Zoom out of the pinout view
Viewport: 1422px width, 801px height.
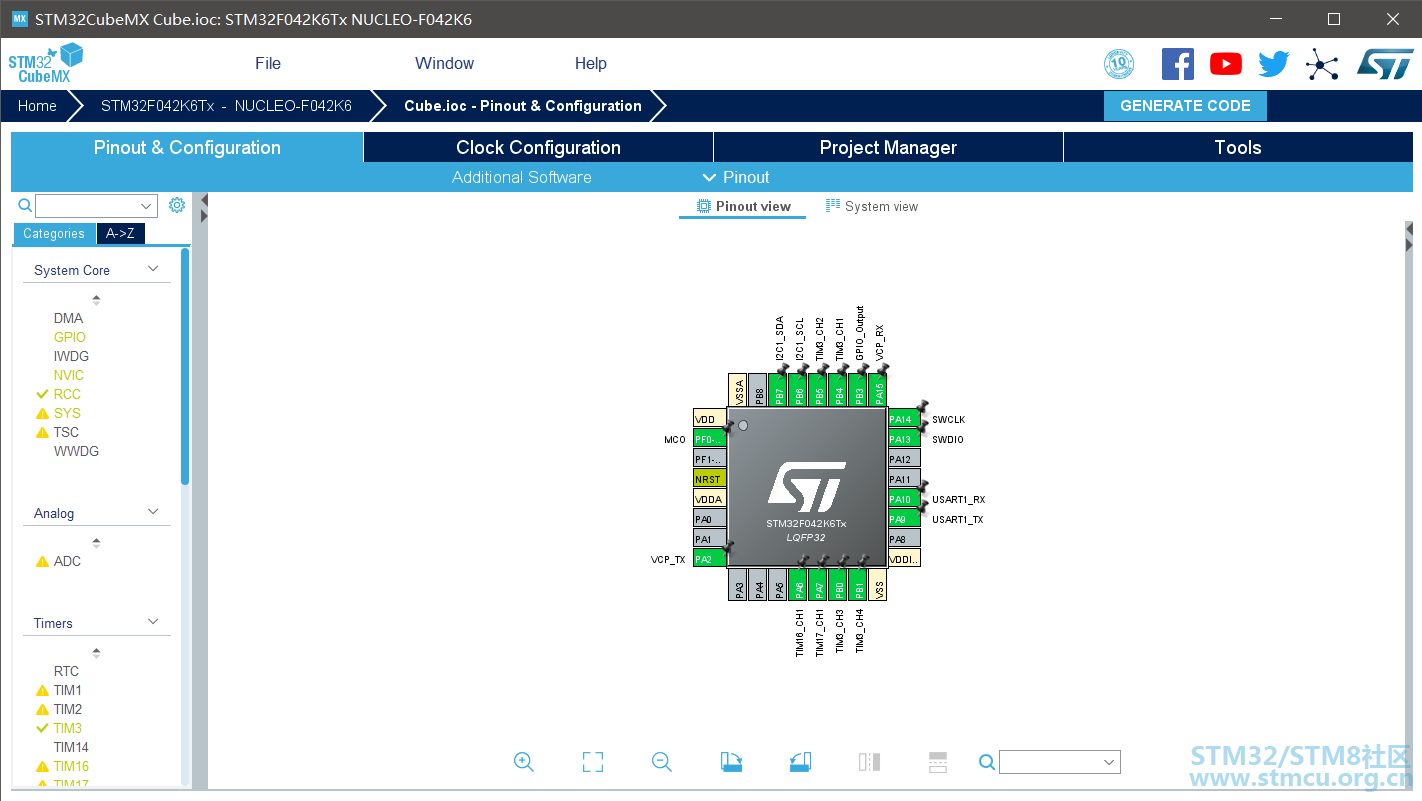tap(661, 762)
